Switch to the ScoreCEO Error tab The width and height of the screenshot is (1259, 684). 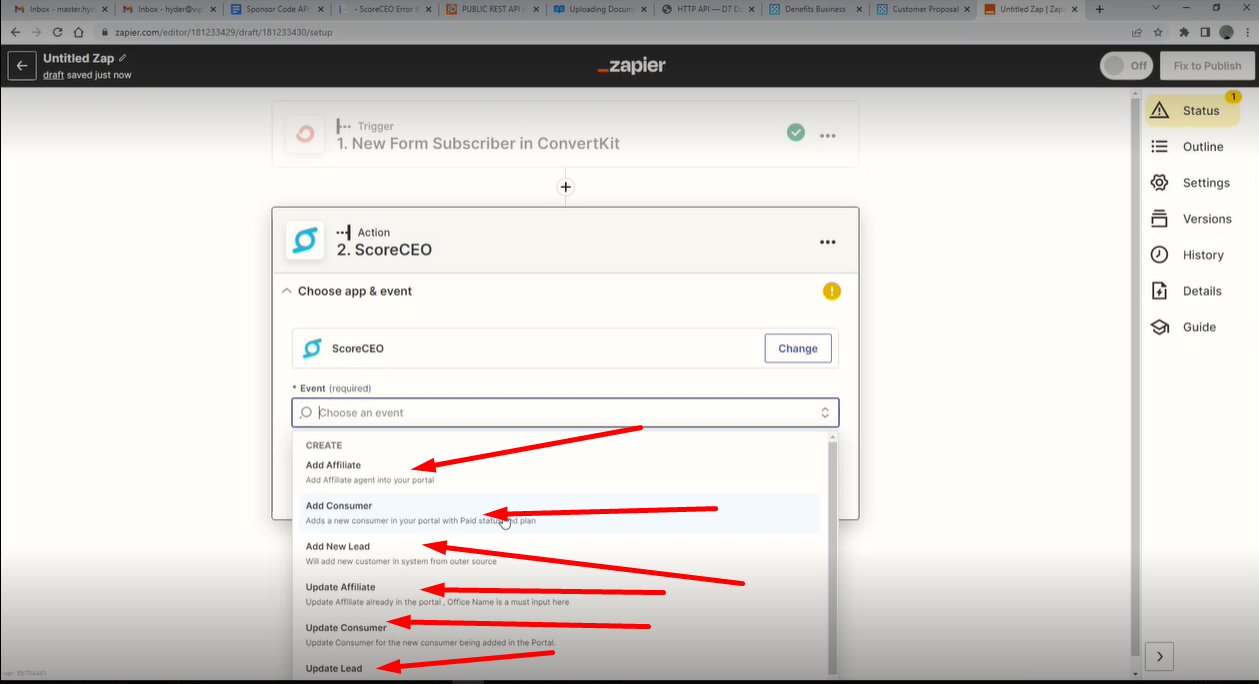click(x=385, y=9)
